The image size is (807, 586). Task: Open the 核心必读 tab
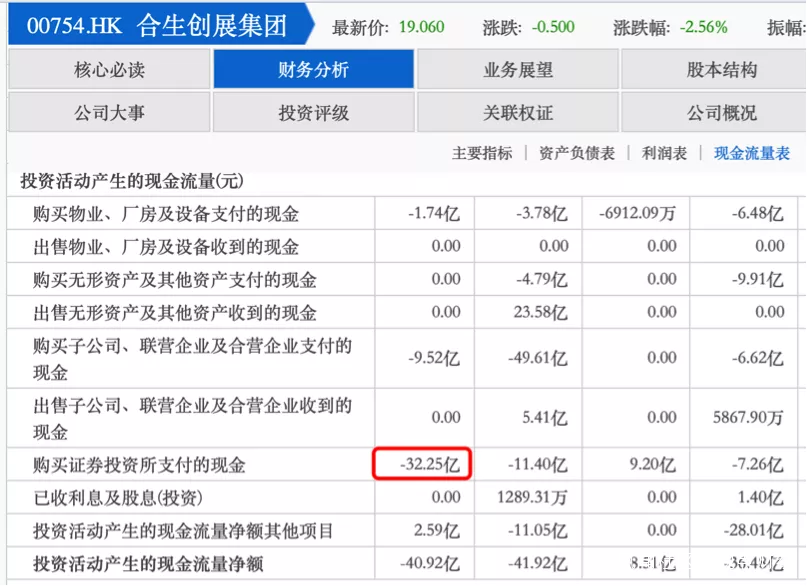pos(109,69)
